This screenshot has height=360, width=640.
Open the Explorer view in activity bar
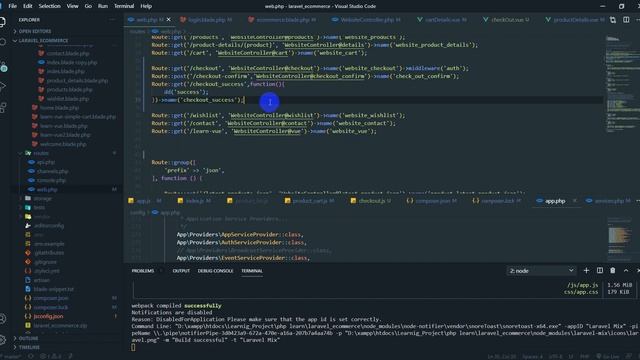tap(2, 22)
